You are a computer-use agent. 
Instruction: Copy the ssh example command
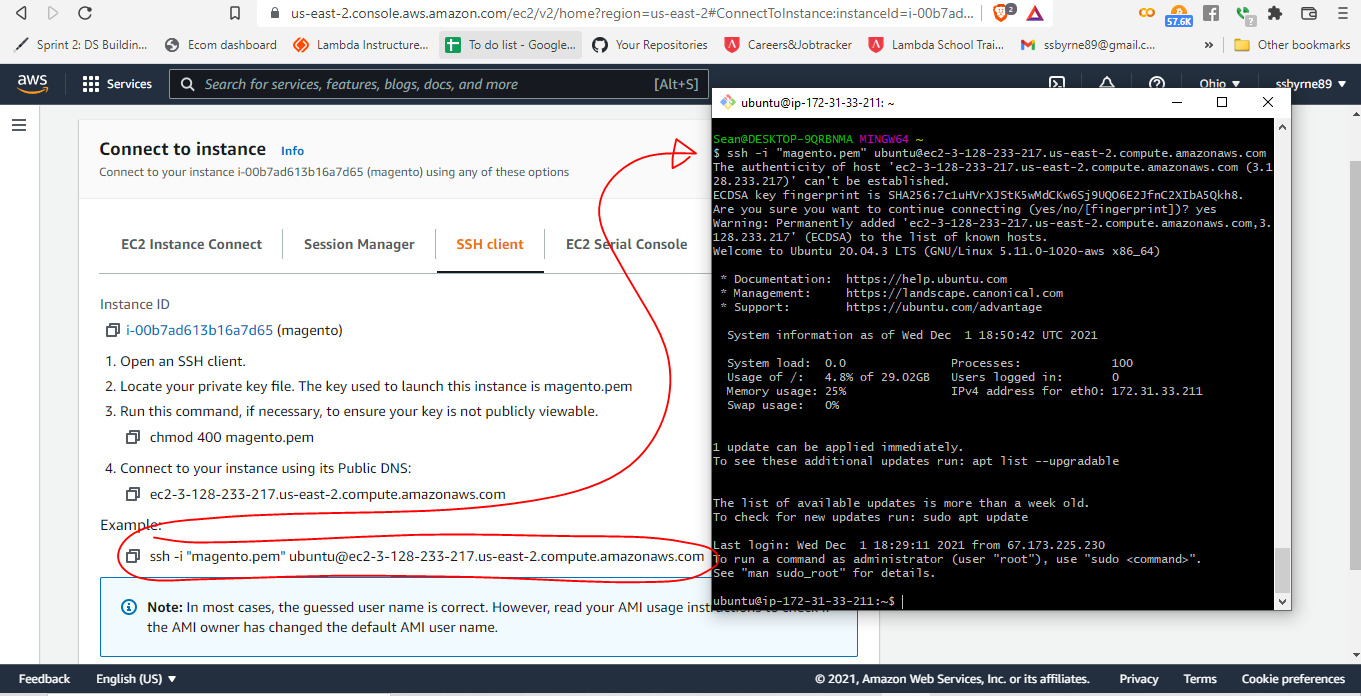click(132, 556)
